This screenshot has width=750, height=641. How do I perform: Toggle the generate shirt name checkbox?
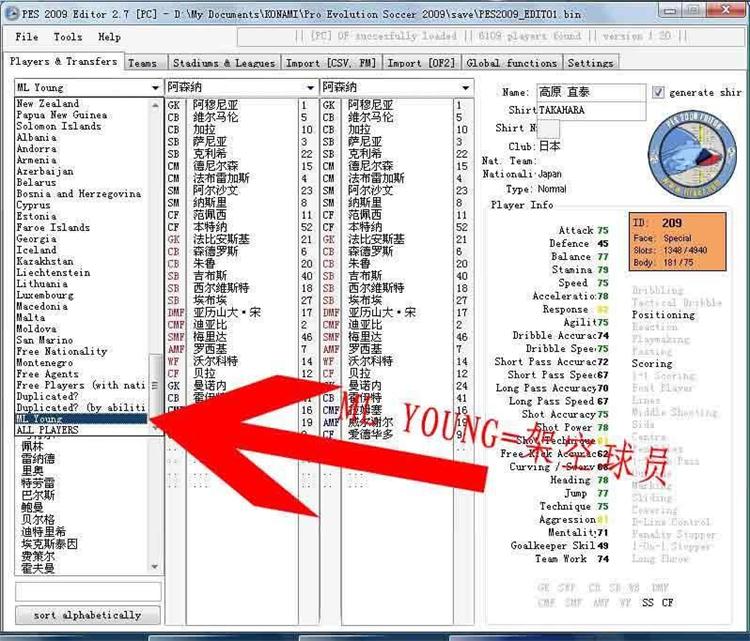(x=658, y=92)
